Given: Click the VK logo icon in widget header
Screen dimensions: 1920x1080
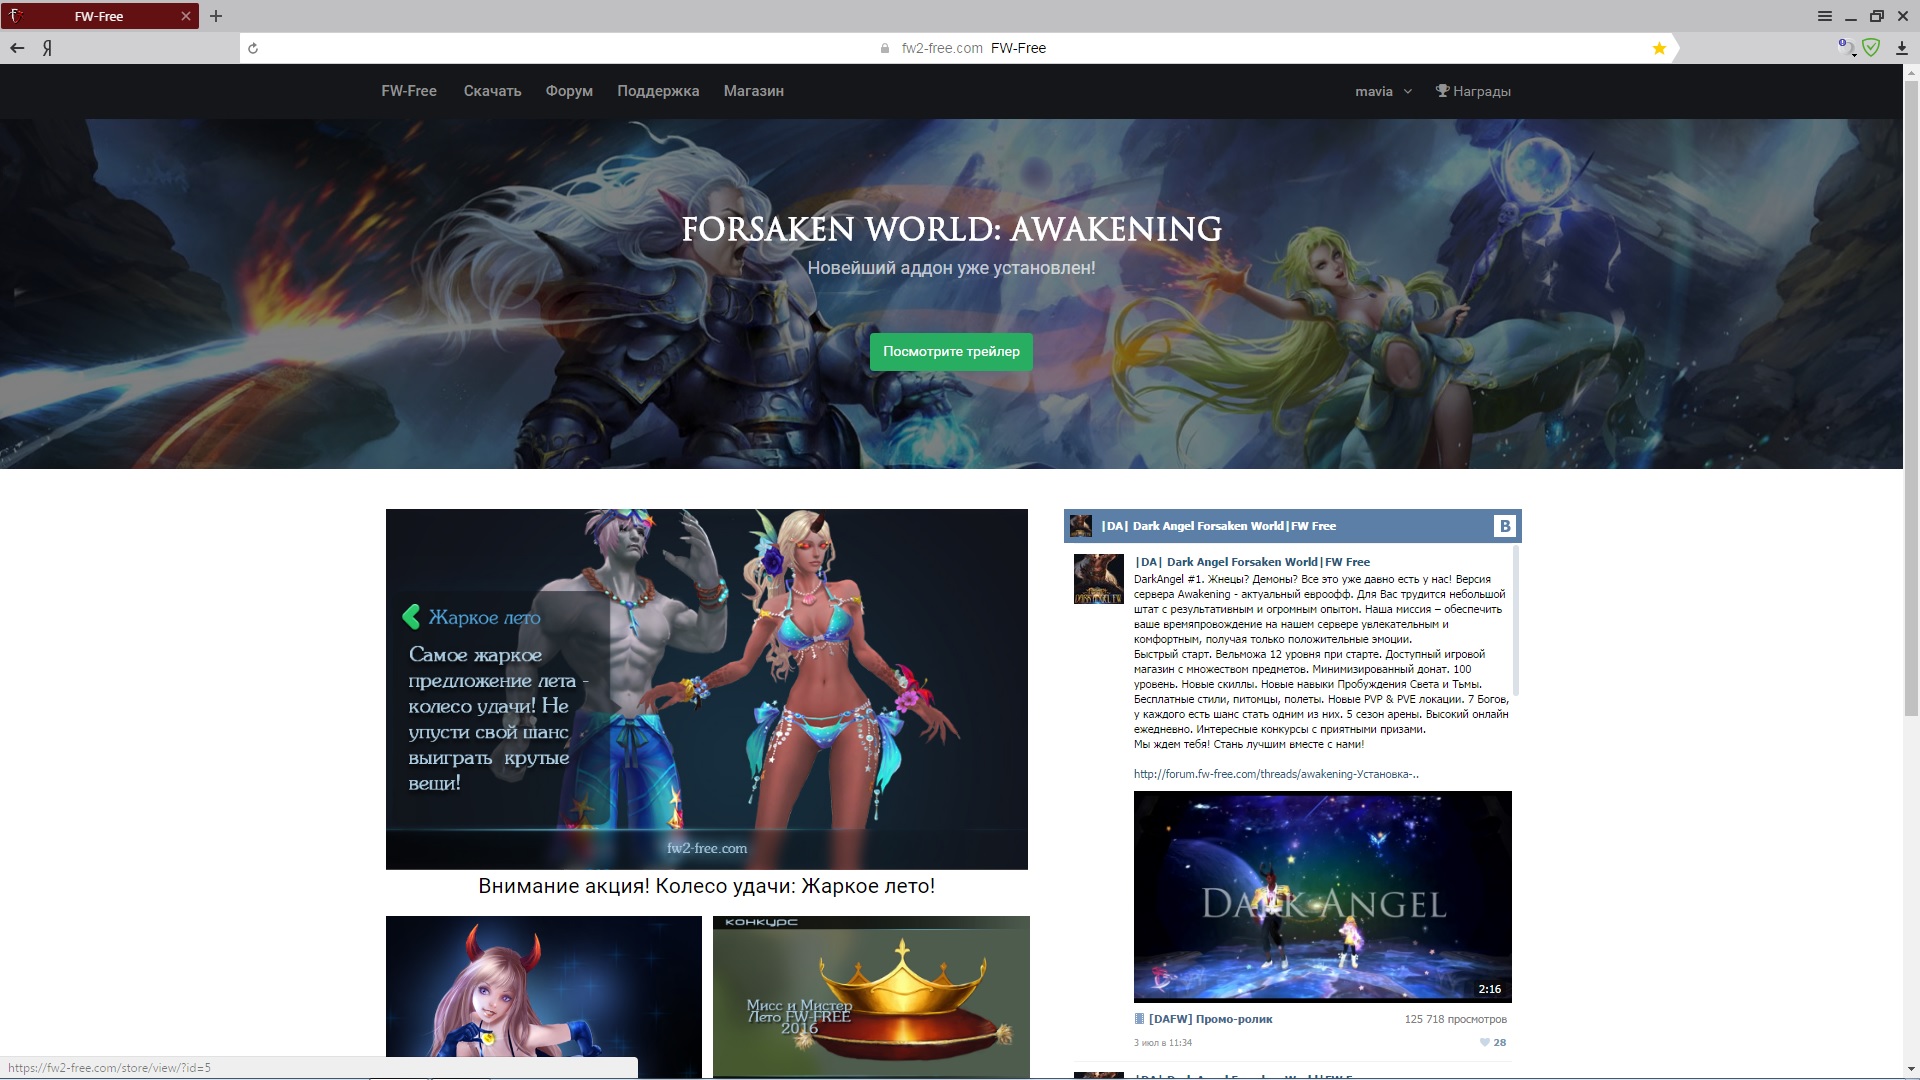Looking at the screenshot, I should click(1504, 526).
